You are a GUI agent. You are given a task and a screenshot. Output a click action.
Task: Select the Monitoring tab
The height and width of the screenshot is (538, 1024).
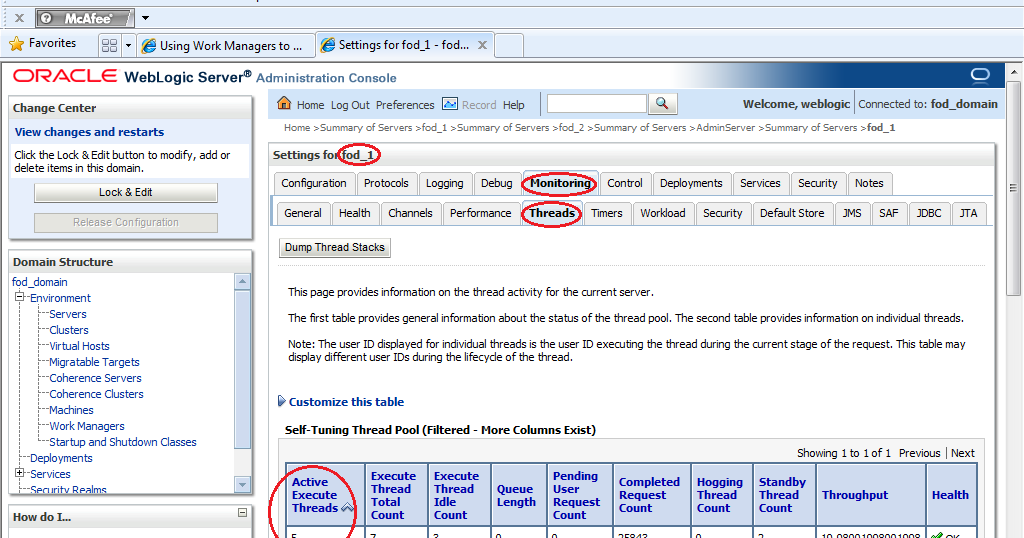pos(560,183)
